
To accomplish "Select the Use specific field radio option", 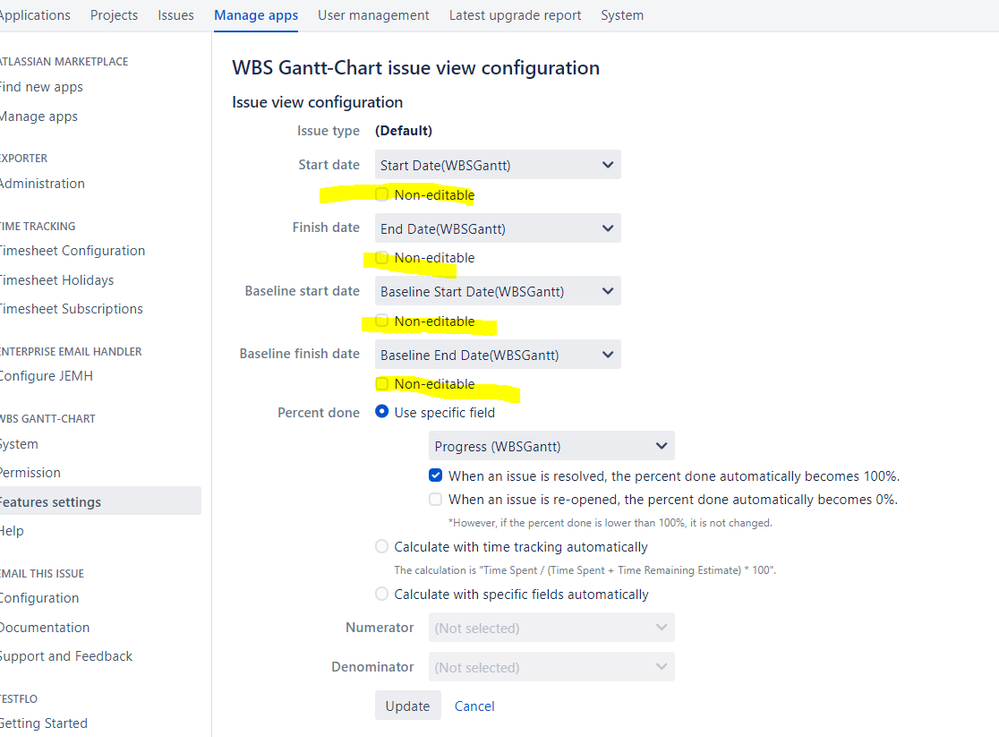I will coord(382,411).
